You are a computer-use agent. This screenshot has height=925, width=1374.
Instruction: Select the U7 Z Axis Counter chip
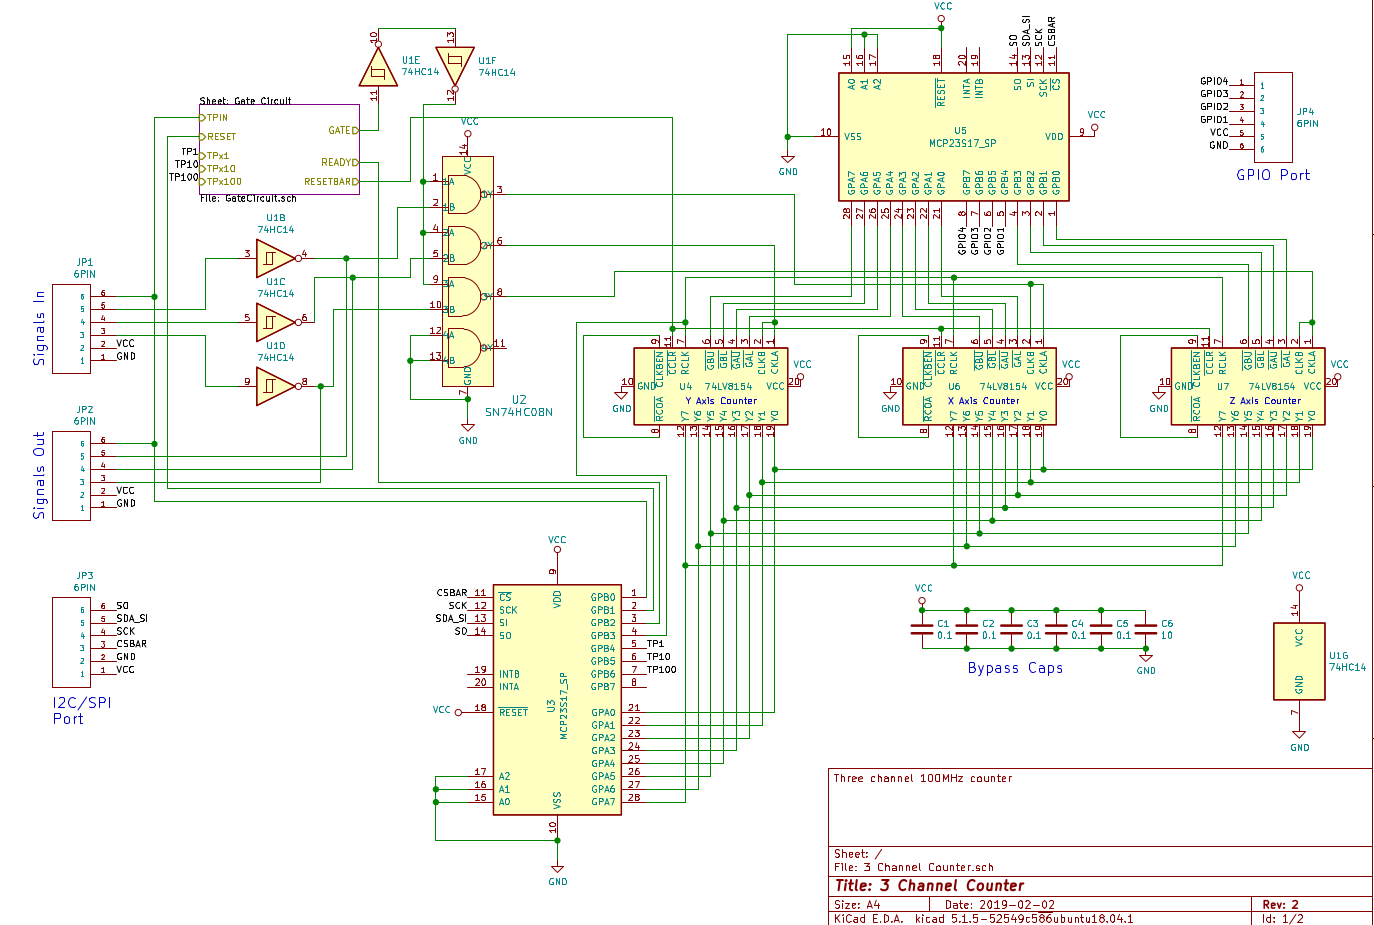click(x=1248, y=386)
